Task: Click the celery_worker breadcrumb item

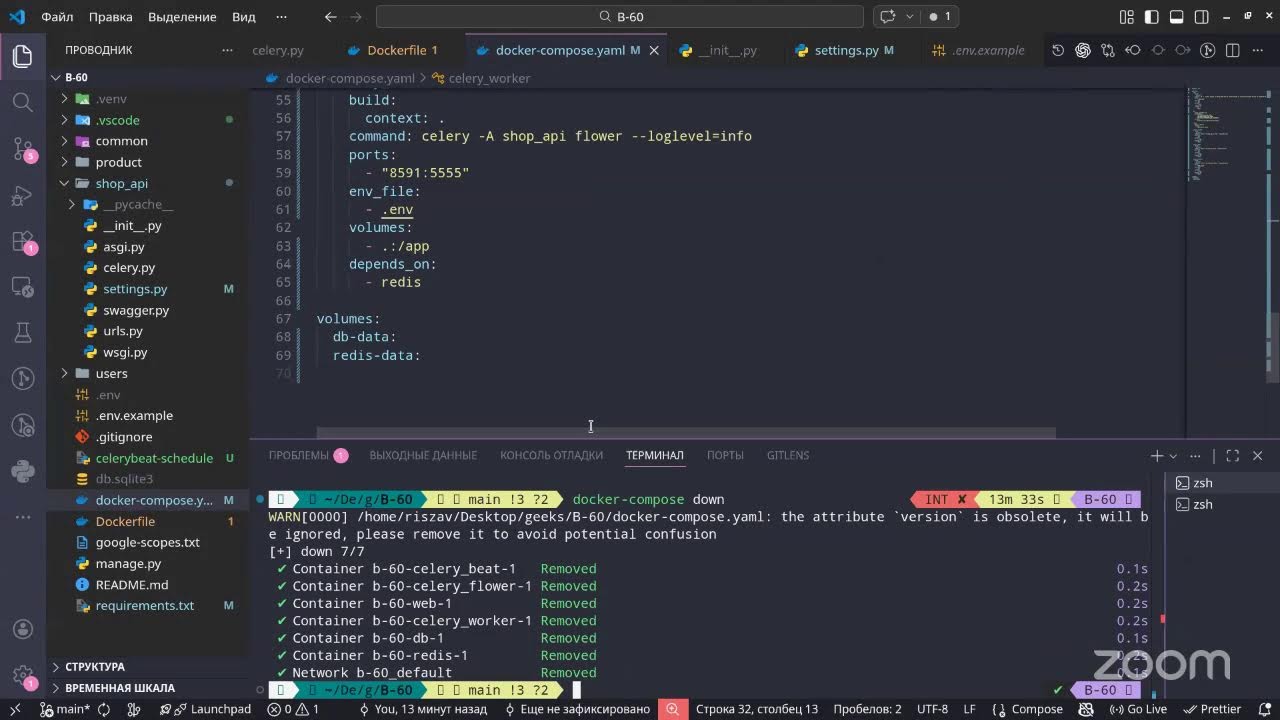Action: point(480,78)
